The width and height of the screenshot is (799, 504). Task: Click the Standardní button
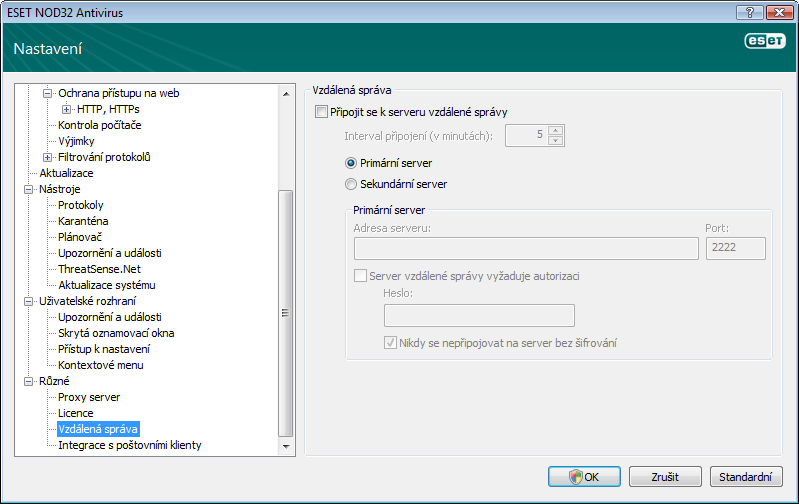(x=746, y=477)
